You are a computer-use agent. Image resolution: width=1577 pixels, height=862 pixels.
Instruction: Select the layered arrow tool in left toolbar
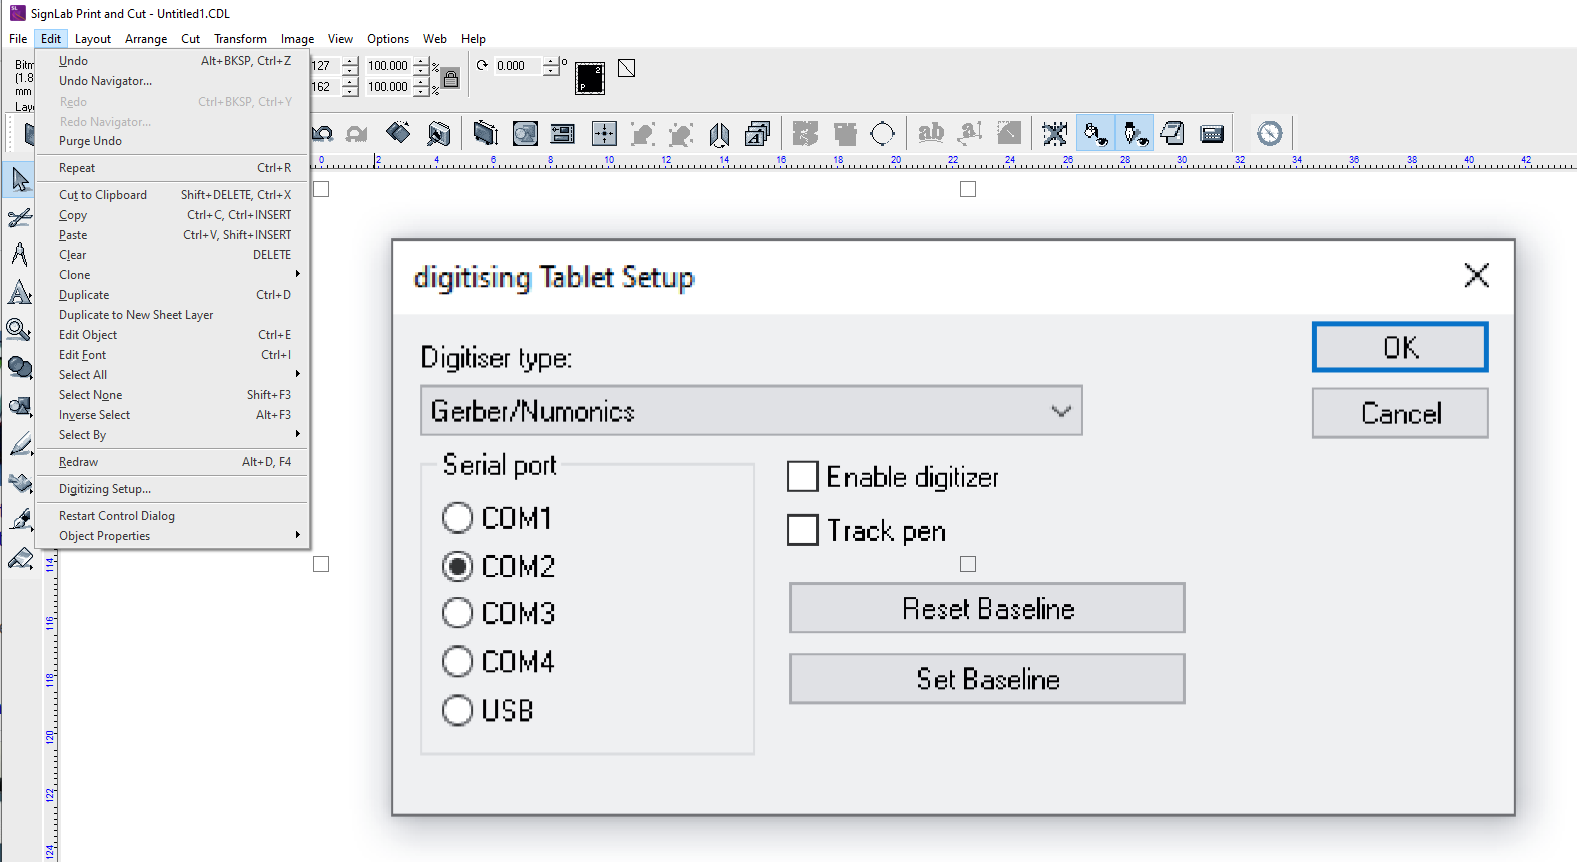[x=20, y=482]
